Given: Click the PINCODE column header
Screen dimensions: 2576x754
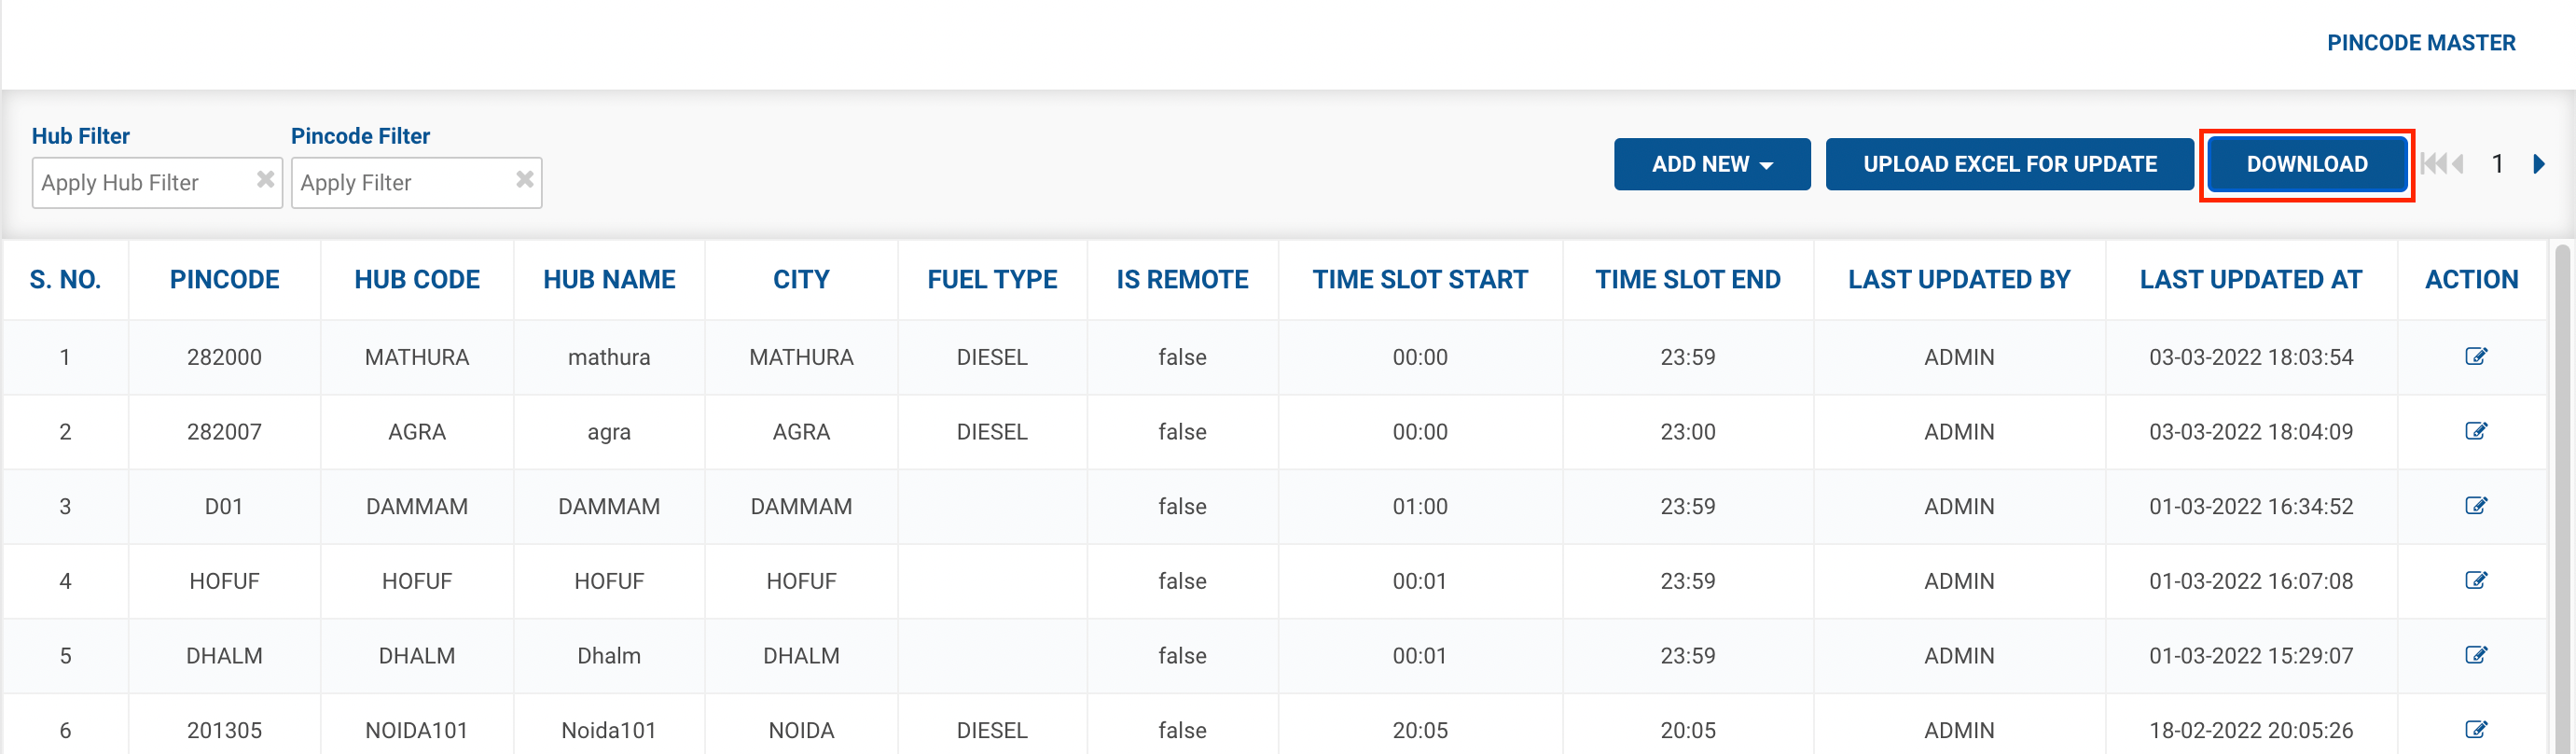Looking at the screenshot, I should pyautogui.click(x=224, y=280).
